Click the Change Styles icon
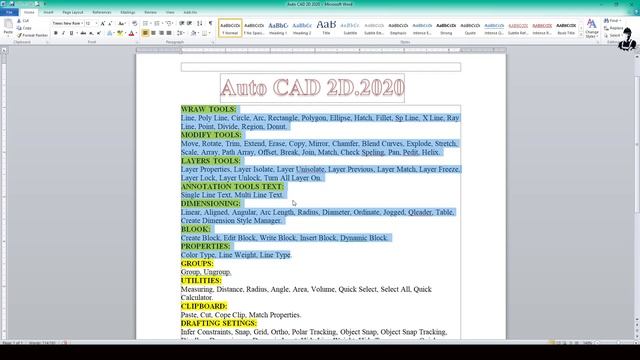 point(591,28)
